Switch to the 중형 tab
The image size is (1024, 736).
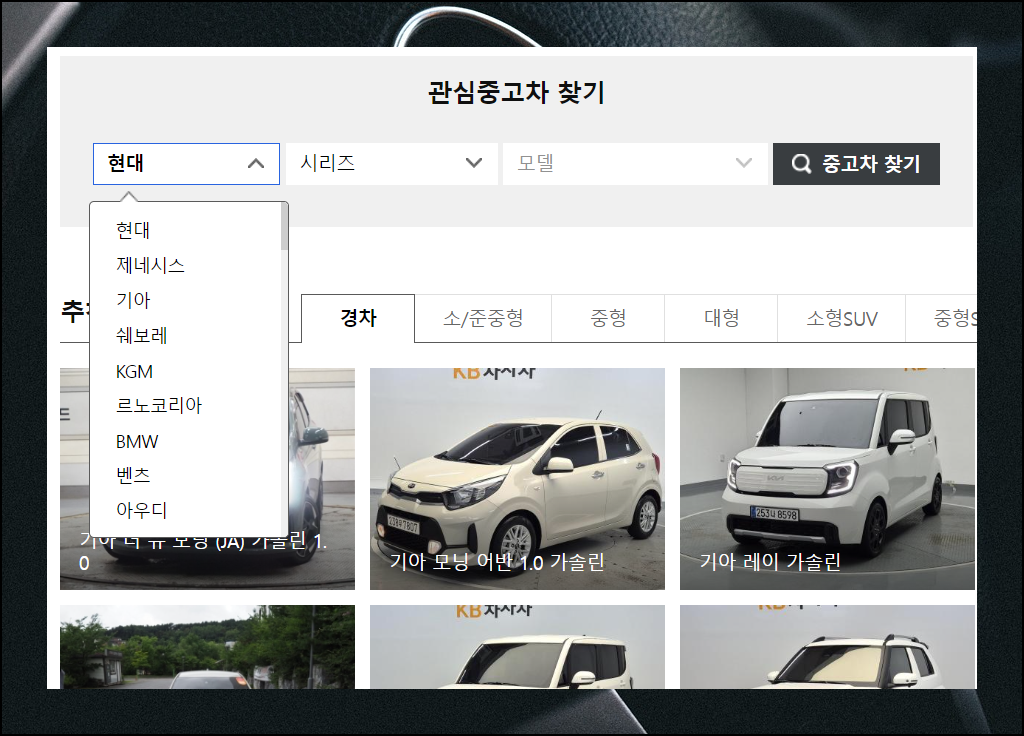(608, 318)
